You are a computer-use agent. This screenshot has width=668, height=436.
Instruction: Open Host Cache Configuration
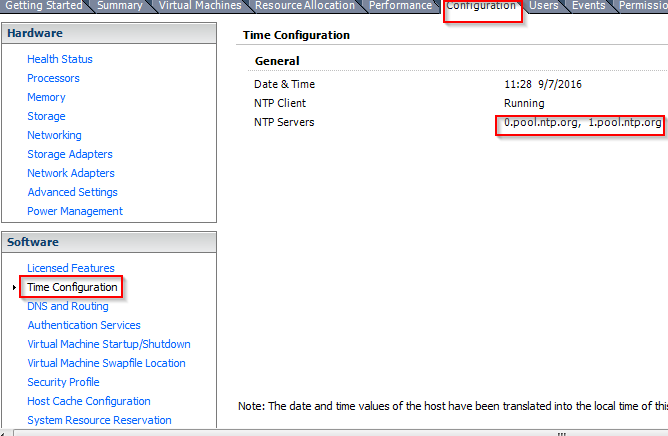point(89,401)
